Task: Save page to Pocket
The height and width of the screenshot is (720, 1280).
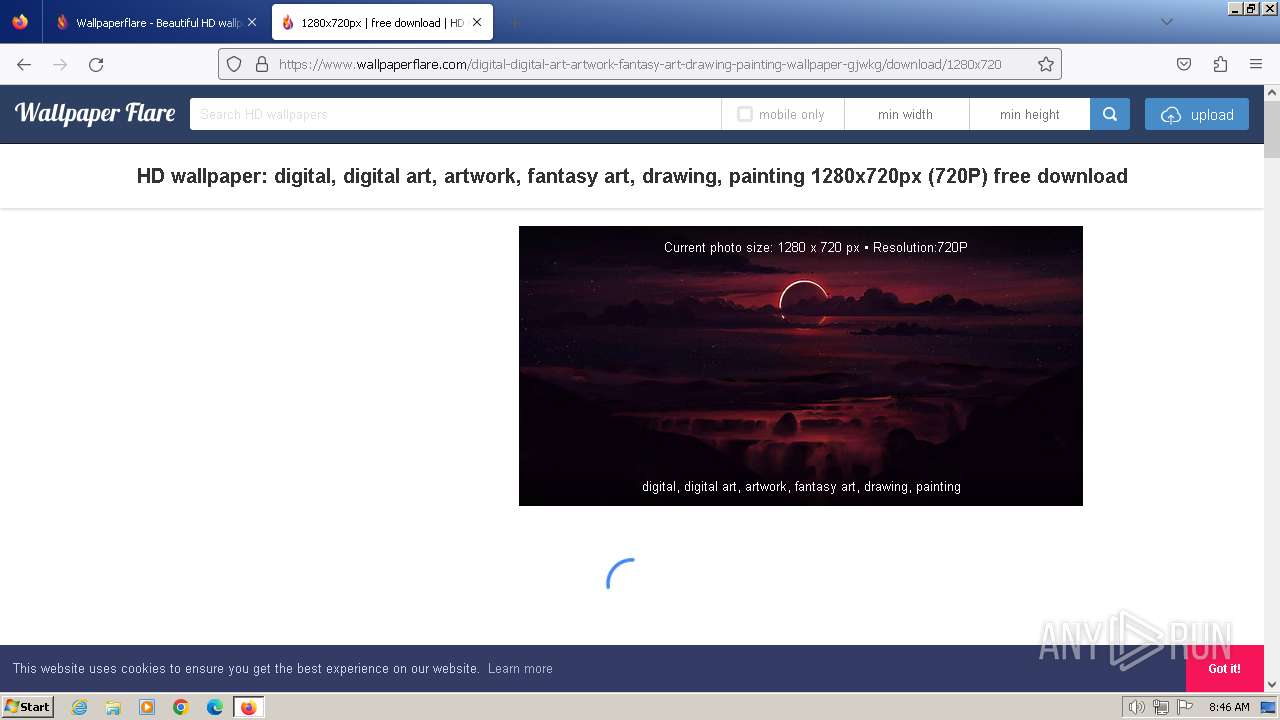Action: click(1184, 64)
